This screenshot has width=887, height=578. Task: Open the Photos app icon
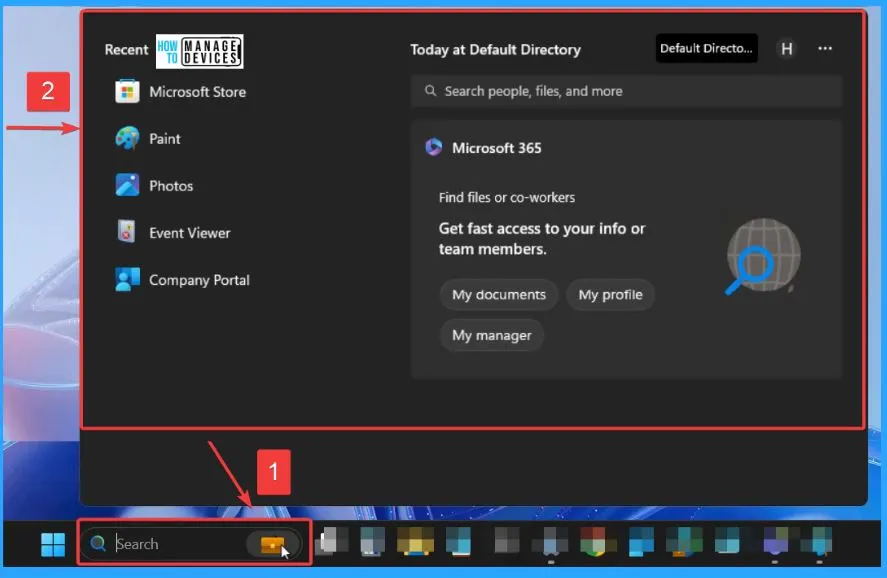click(127, 186)
